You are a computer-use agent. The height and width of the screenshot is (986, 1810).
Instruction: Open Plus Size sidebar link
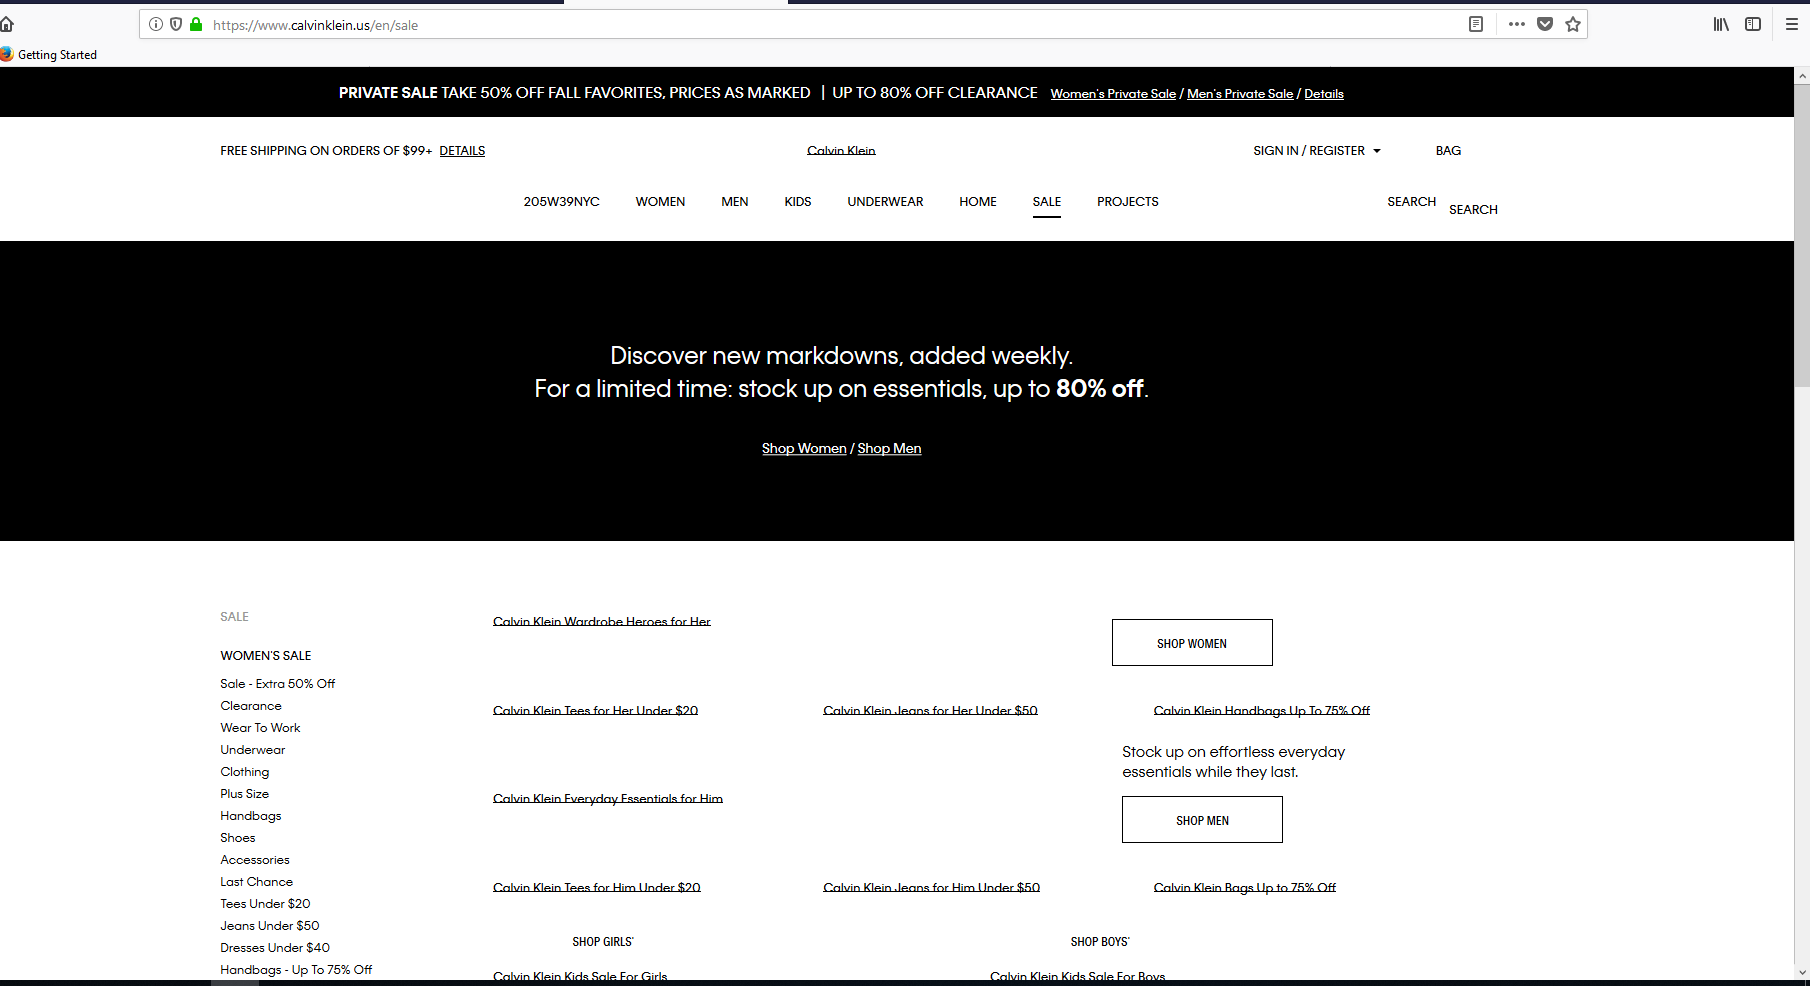(245, 794)
